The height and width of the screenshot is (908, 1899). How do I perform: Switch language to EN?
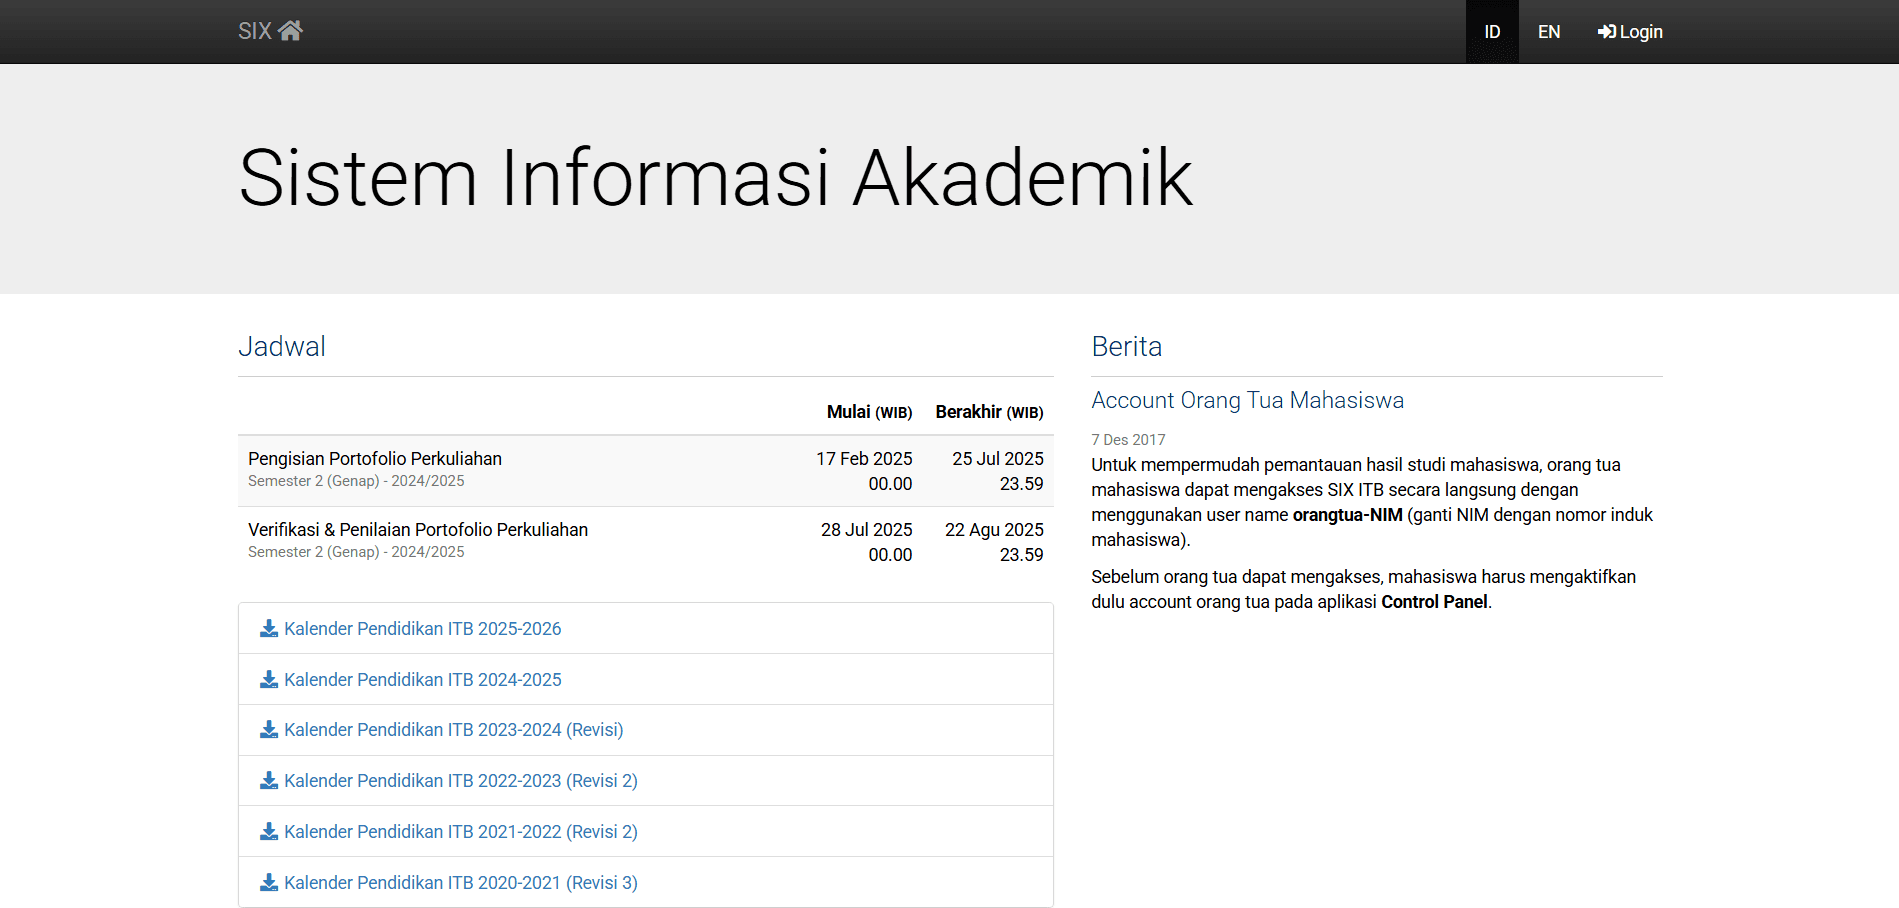[1548, 32]
